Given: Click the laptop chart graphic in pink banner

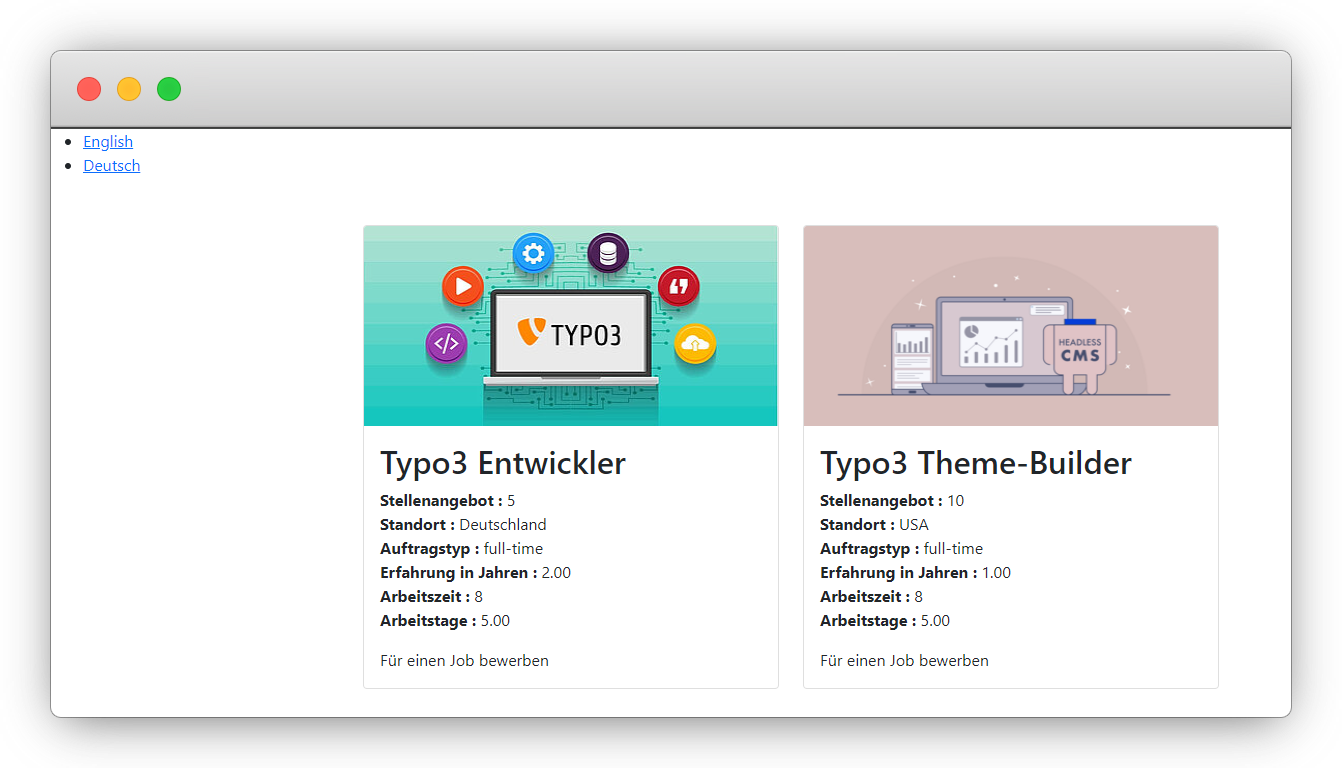Looking at the screenshot, I should coord(990,342).
